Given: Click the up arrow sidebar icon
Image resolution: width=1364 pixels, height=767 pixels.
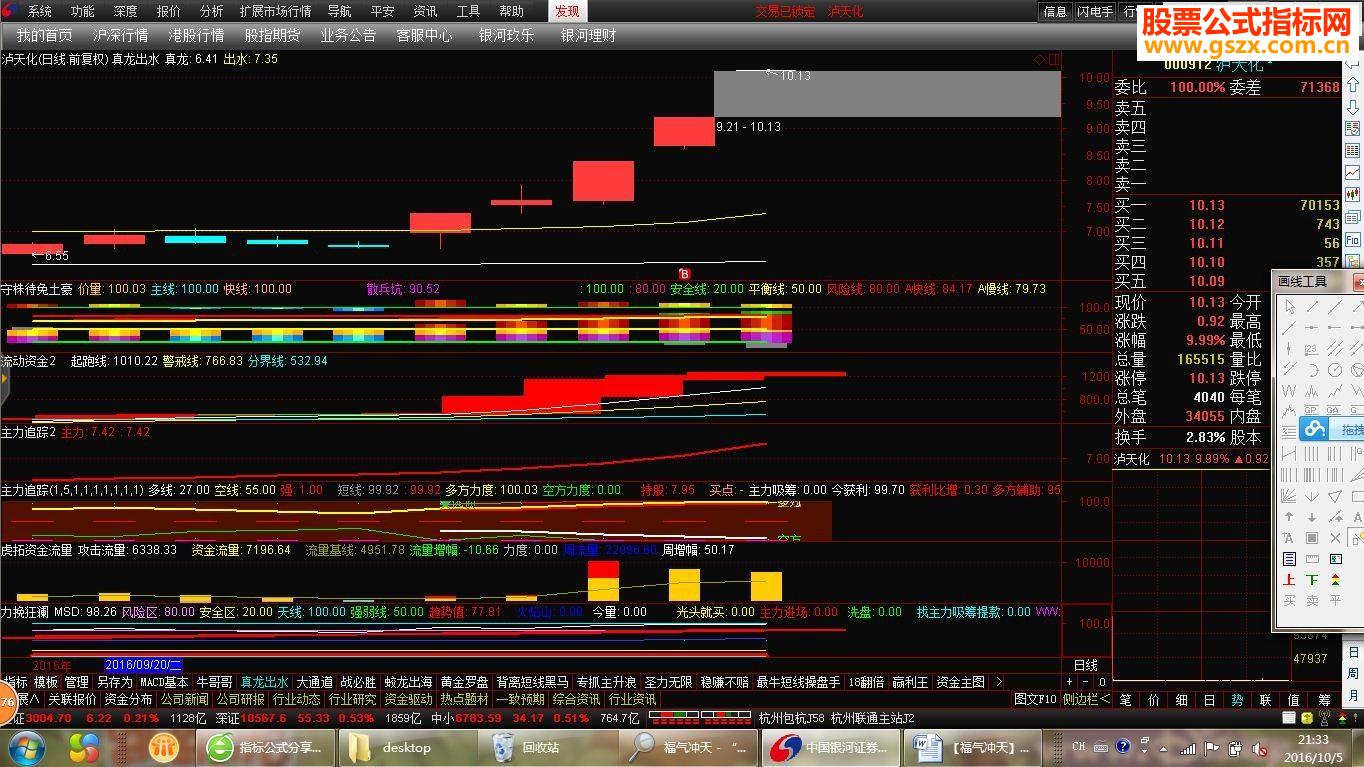Looking at the screenshot, I should [x=1353, y=85].
